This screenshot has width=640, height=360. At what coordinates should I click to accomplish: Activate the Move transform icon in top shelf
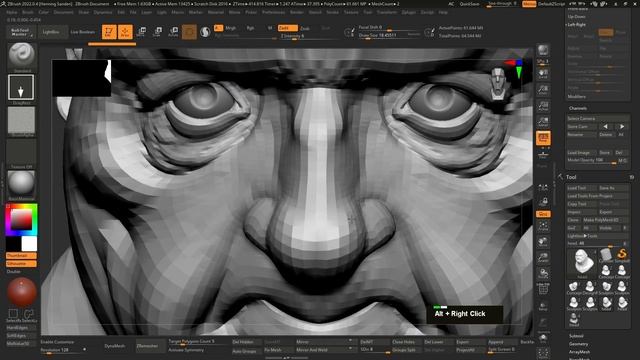(141, 32)
